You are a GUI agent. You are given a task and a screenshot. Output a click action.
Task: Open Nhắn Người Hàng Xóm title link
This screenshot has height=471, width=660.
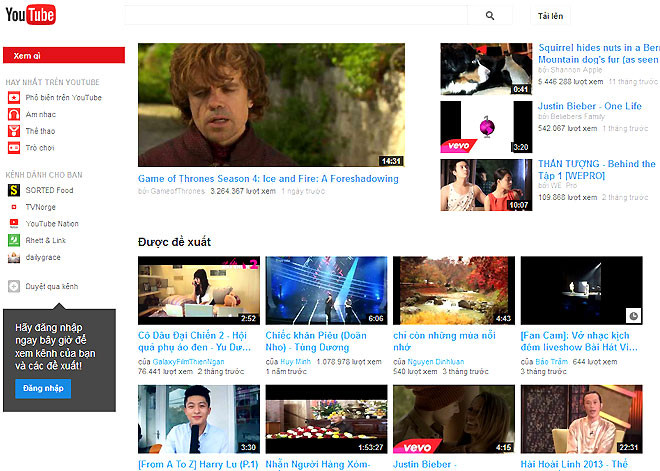pyautogui.click(x=318, y=465)
